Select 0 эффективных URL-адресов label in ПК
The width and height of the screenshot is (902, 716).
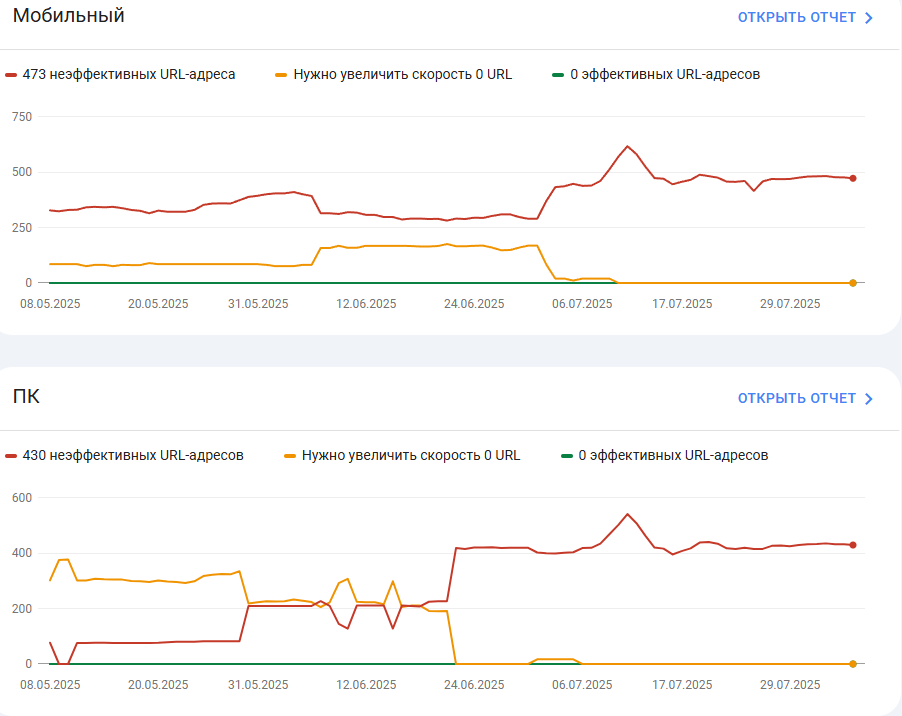pos(674,455)
